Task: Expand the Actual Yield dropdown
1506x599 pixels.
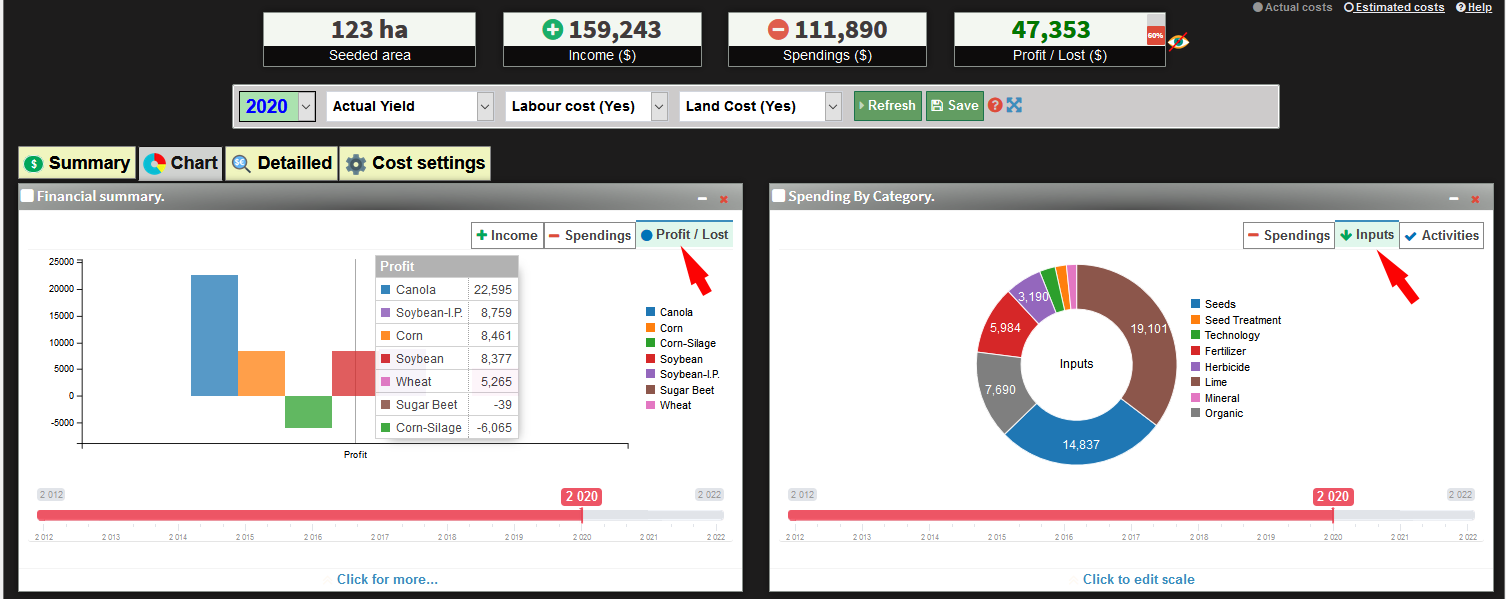Action: pyautogui.click(x=485, y=105)
